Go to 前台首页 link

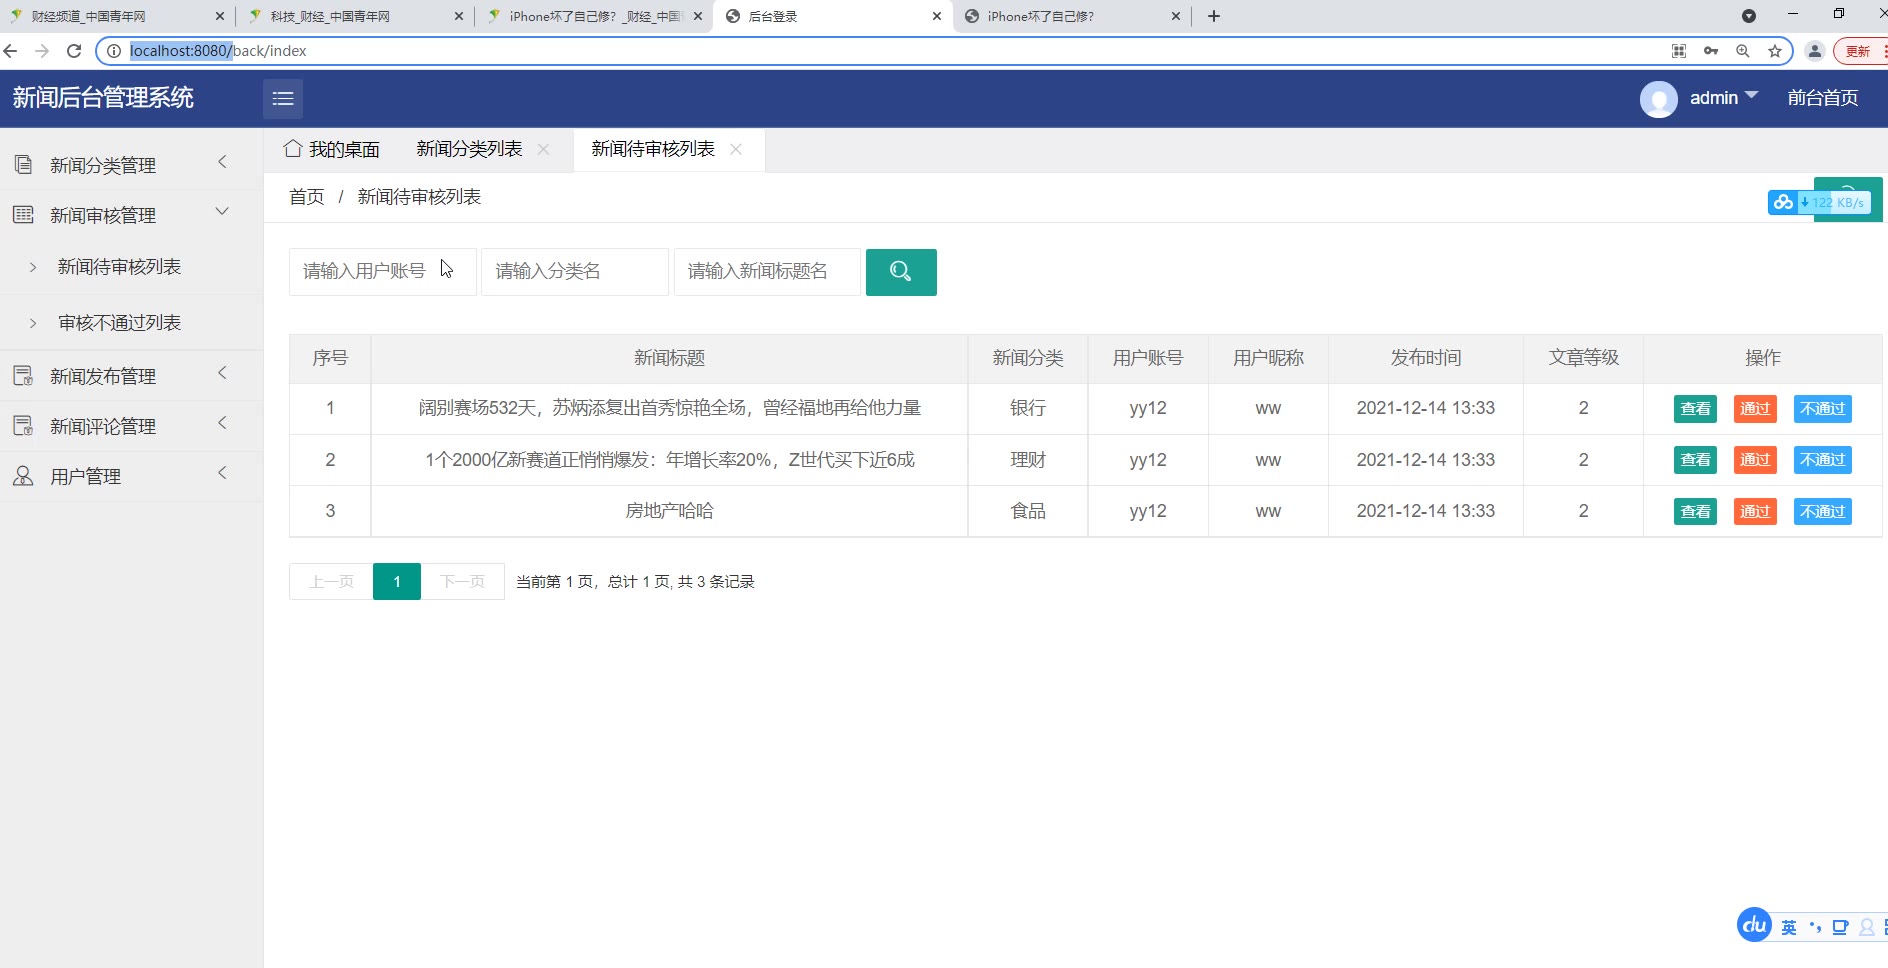pyautogui.click(x=1823, y=98)
